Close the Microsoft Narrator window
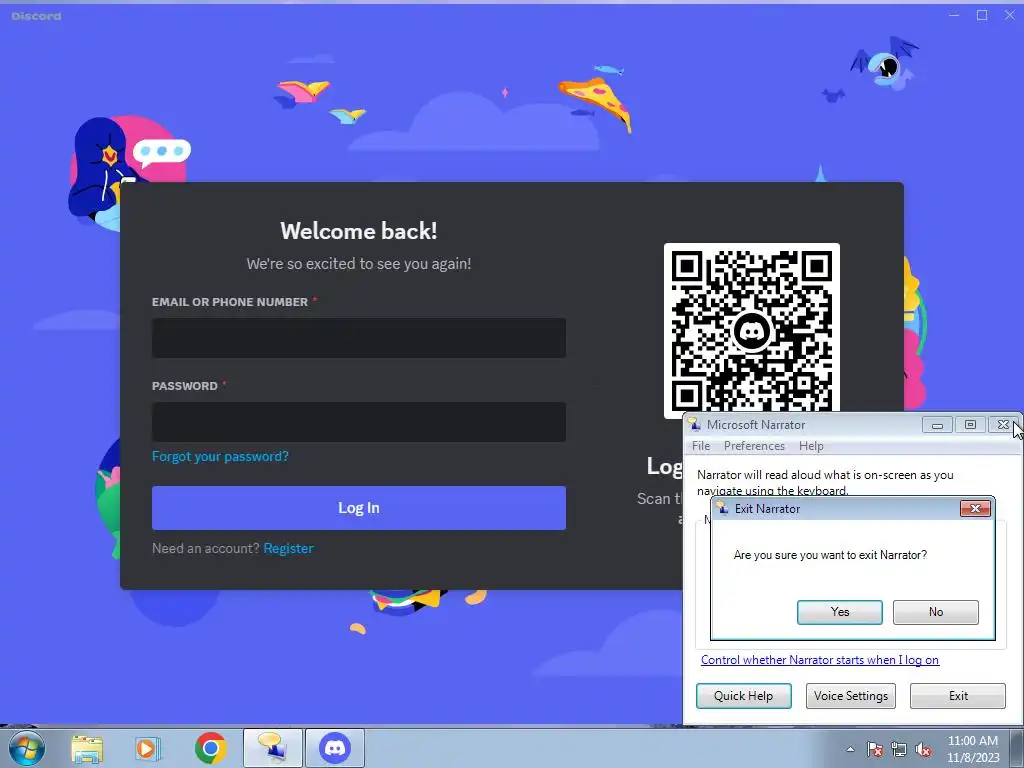This screenshot has width=1024, height=768. [x=1003, y=425]
